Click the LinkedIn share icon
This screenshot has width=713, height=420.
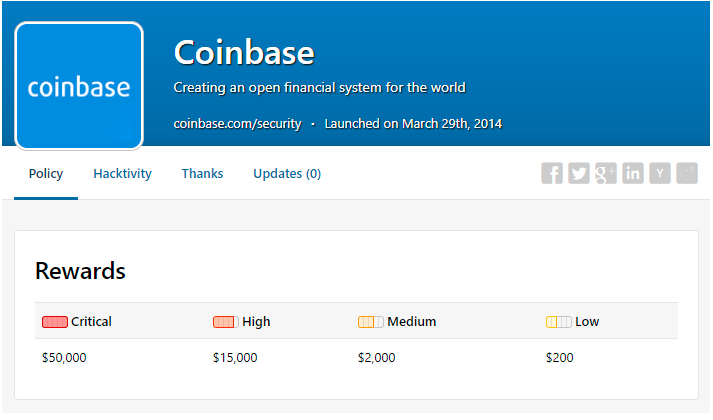633,173
